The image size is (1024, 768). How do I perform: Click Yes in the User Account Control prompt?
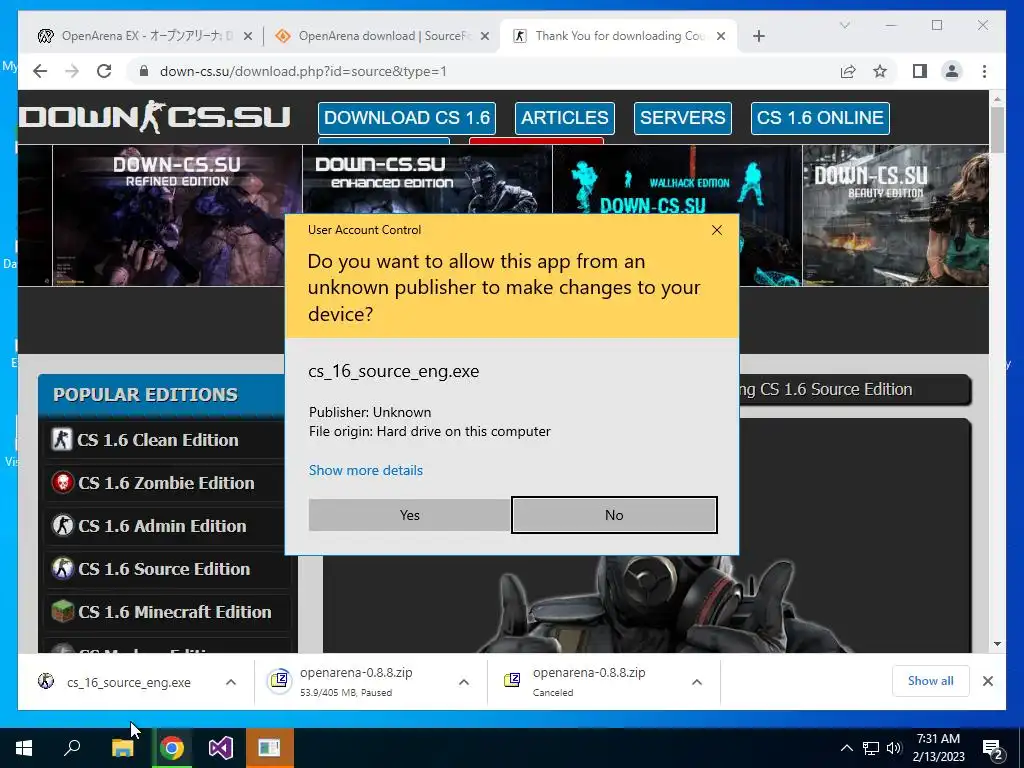click(409, 515)
